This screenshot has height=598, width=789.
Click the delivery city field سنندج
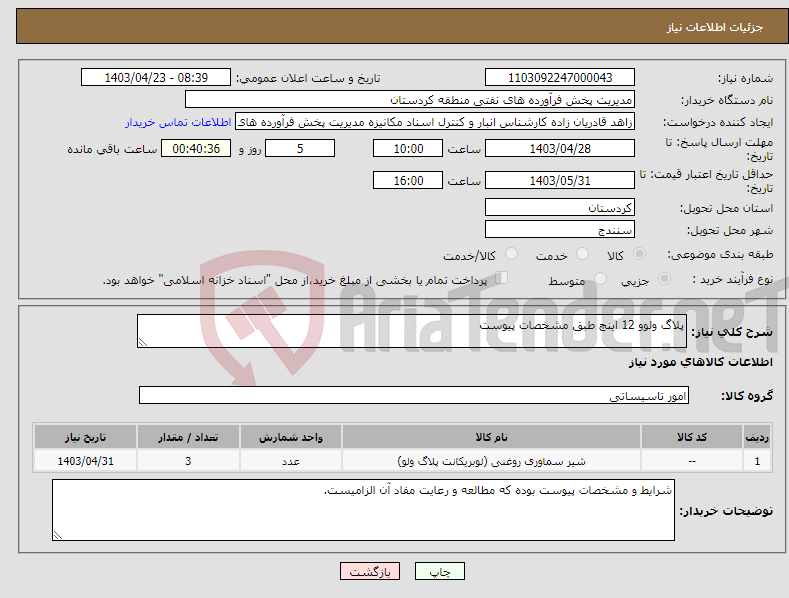point(560,230)
